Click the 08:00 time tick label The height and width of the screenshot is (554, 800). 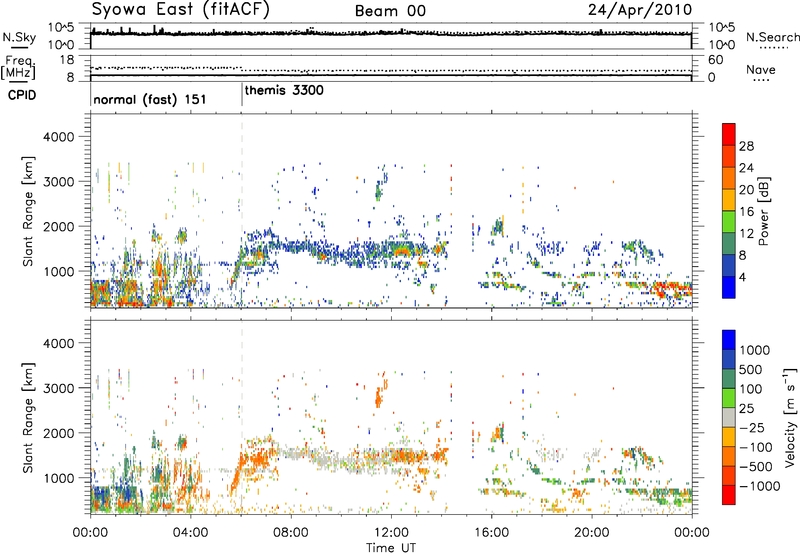click(x=291, y=533)
